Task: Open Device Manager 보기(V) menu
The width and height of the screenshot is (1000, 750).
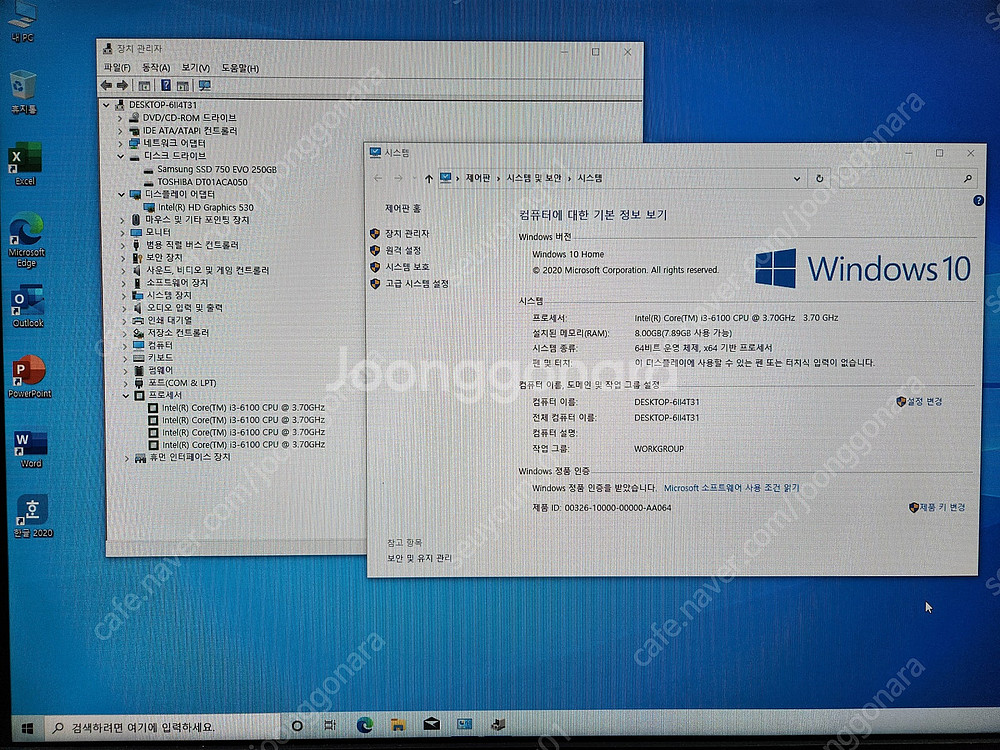Action: [x=195, y=68]
